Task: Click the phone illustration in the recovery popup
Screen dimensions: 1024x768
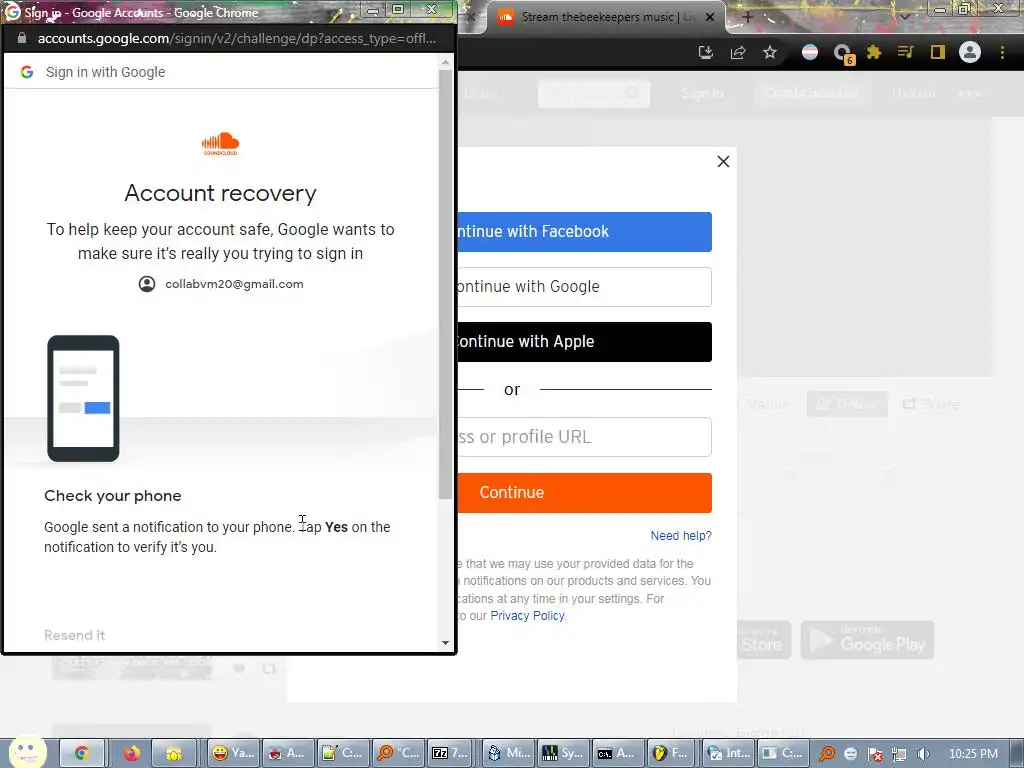Action: 83,398
